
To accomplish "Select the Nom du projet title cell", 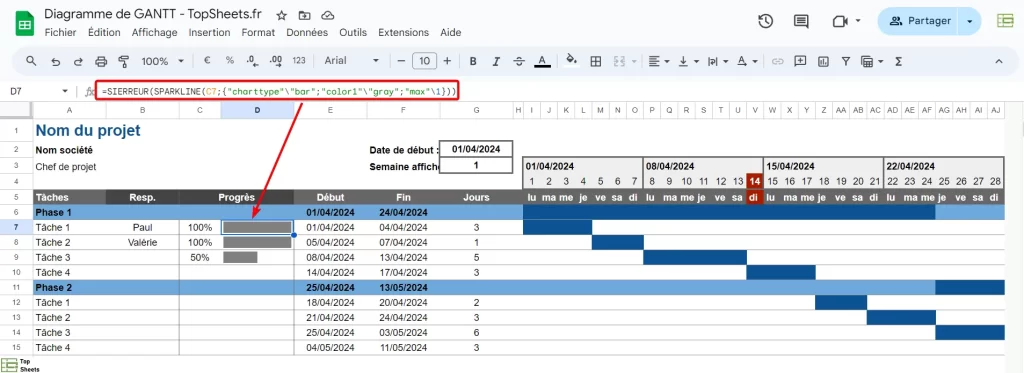I will [x=88, y=131].
